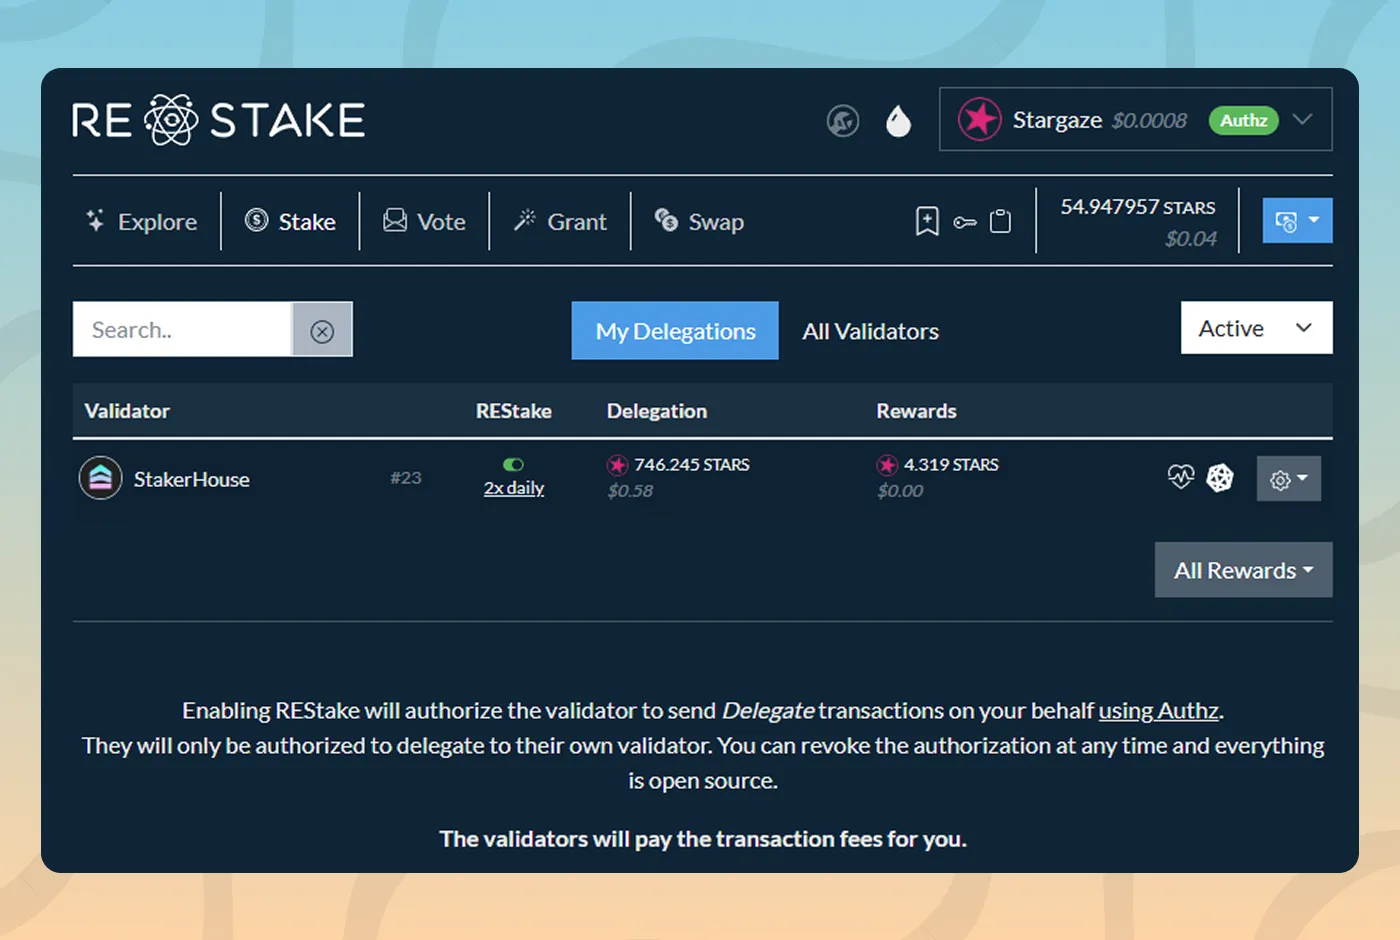This screenshot has width=1400, height=940.
Task: Click the heartbeat icon for StakerHouse
Action: click(1181, 477)
